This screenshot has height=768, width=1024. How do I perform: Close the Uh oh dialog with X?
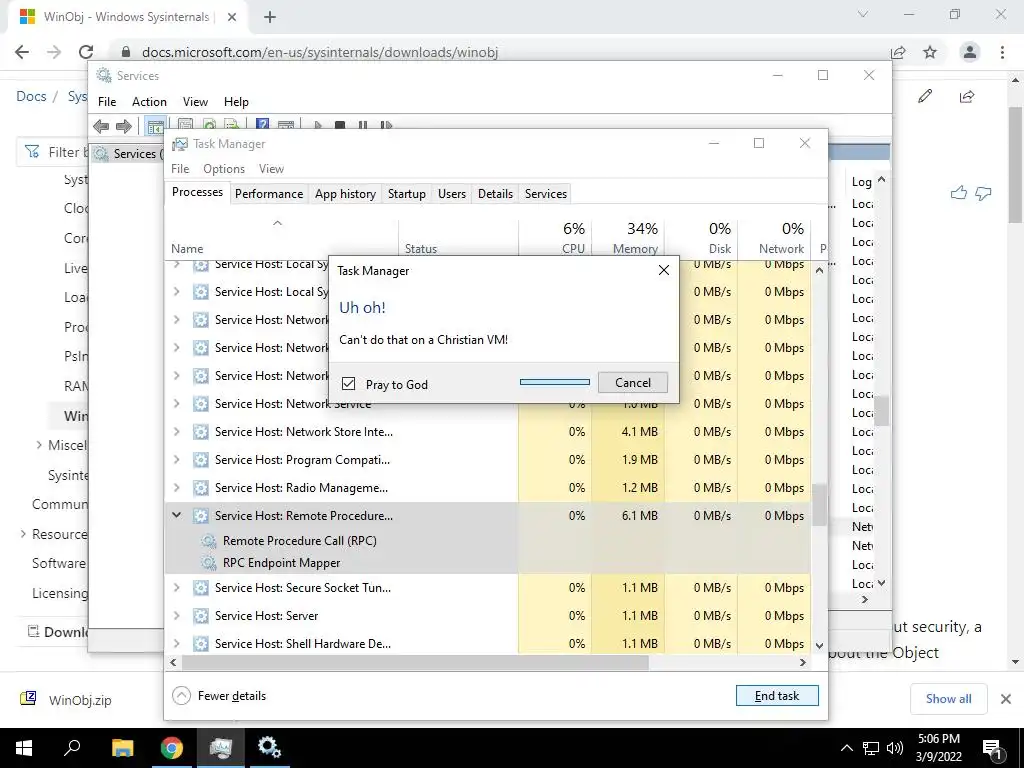(x=664, y=270)
